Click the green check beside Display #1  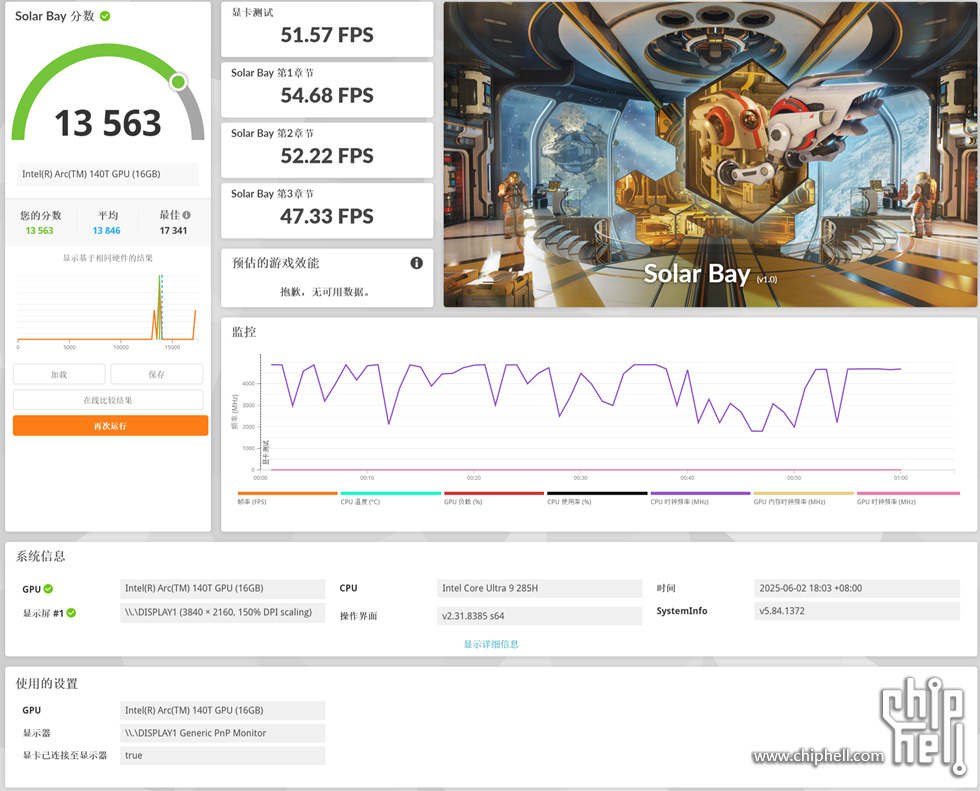coord(71,613)
